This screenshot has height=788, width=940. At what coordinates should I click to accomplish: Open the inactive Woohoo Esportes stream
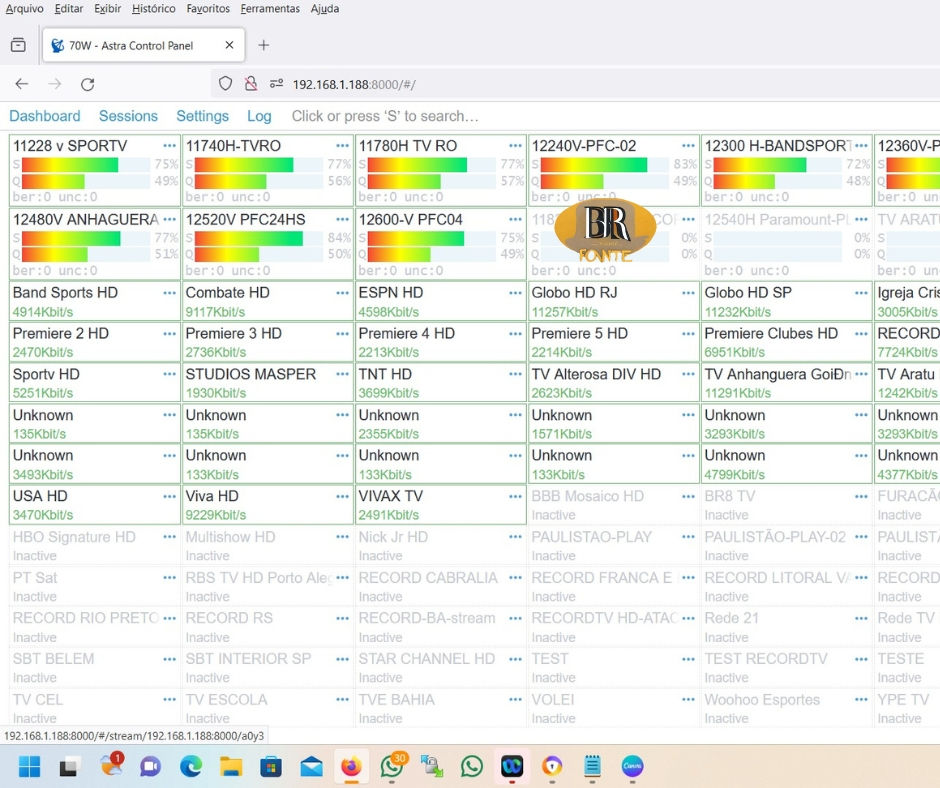click(787, 708)
